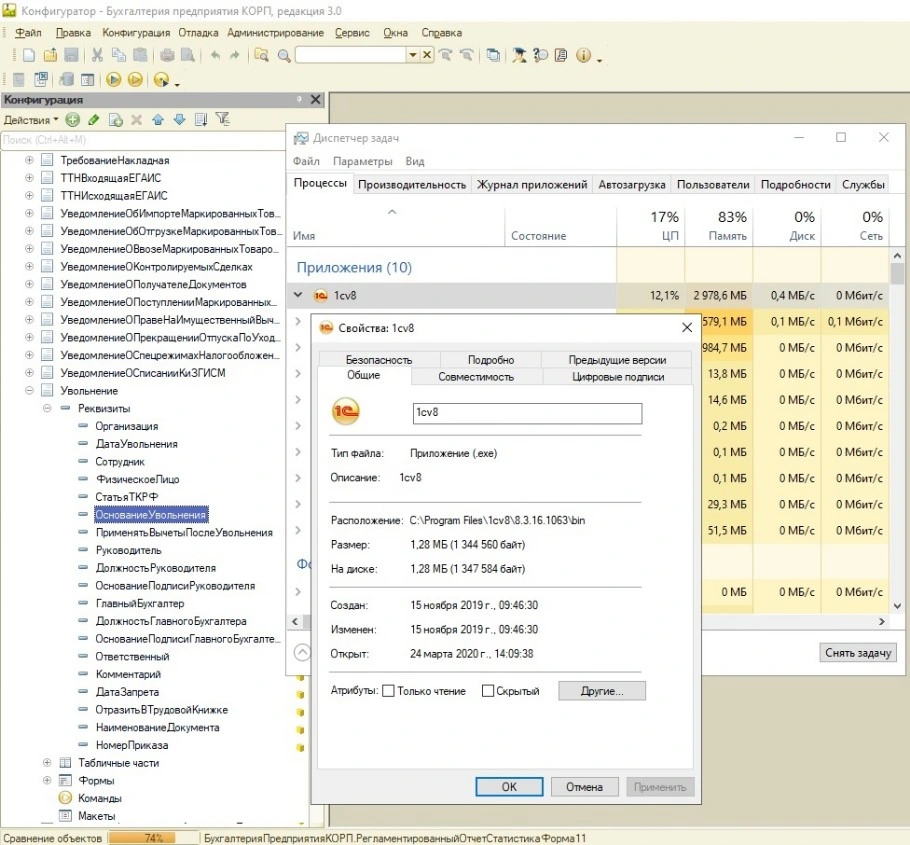Open the Действия dropdown menu
Viewport: 910px width, 845px height.
click(31, 120)
